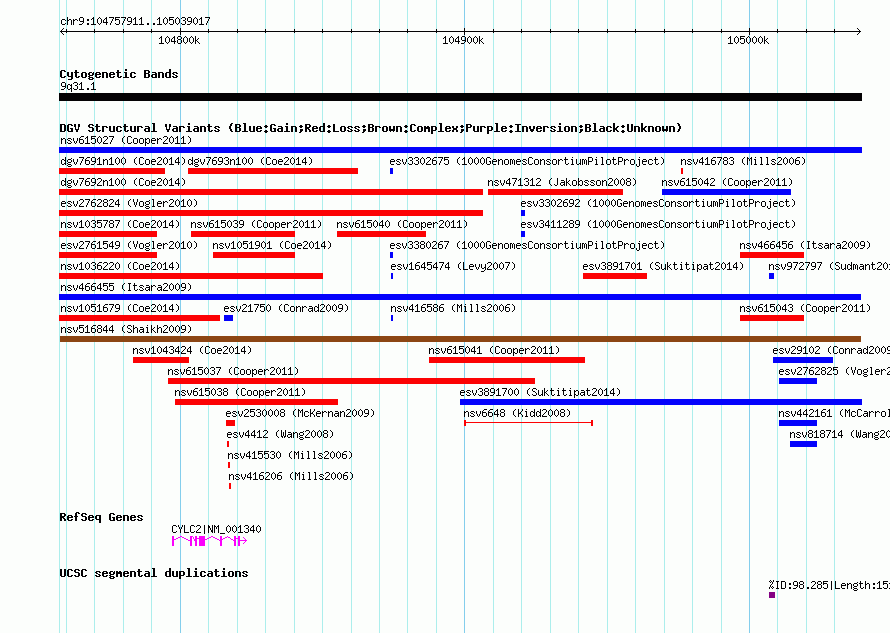The width and height of the screenshot is (890, 633).
Task: Open nsv466456 (Itsara2009) variant
Action: click(x=805, y=245)
